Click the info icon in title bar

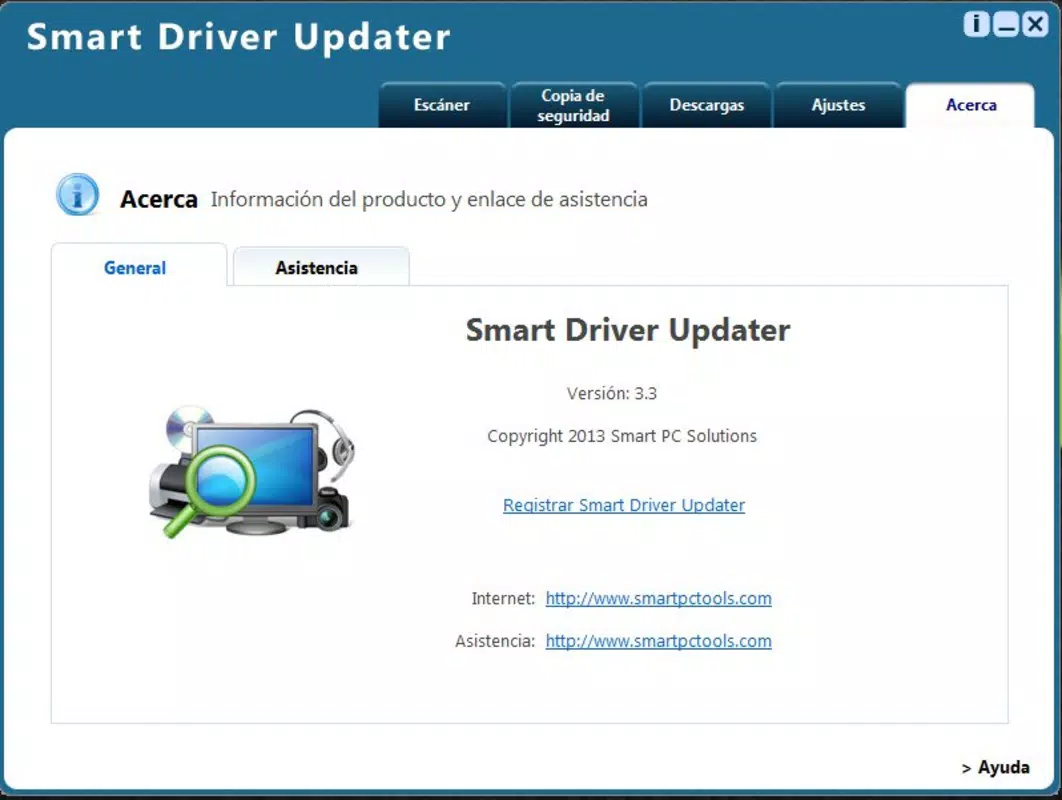pos(976,24)
